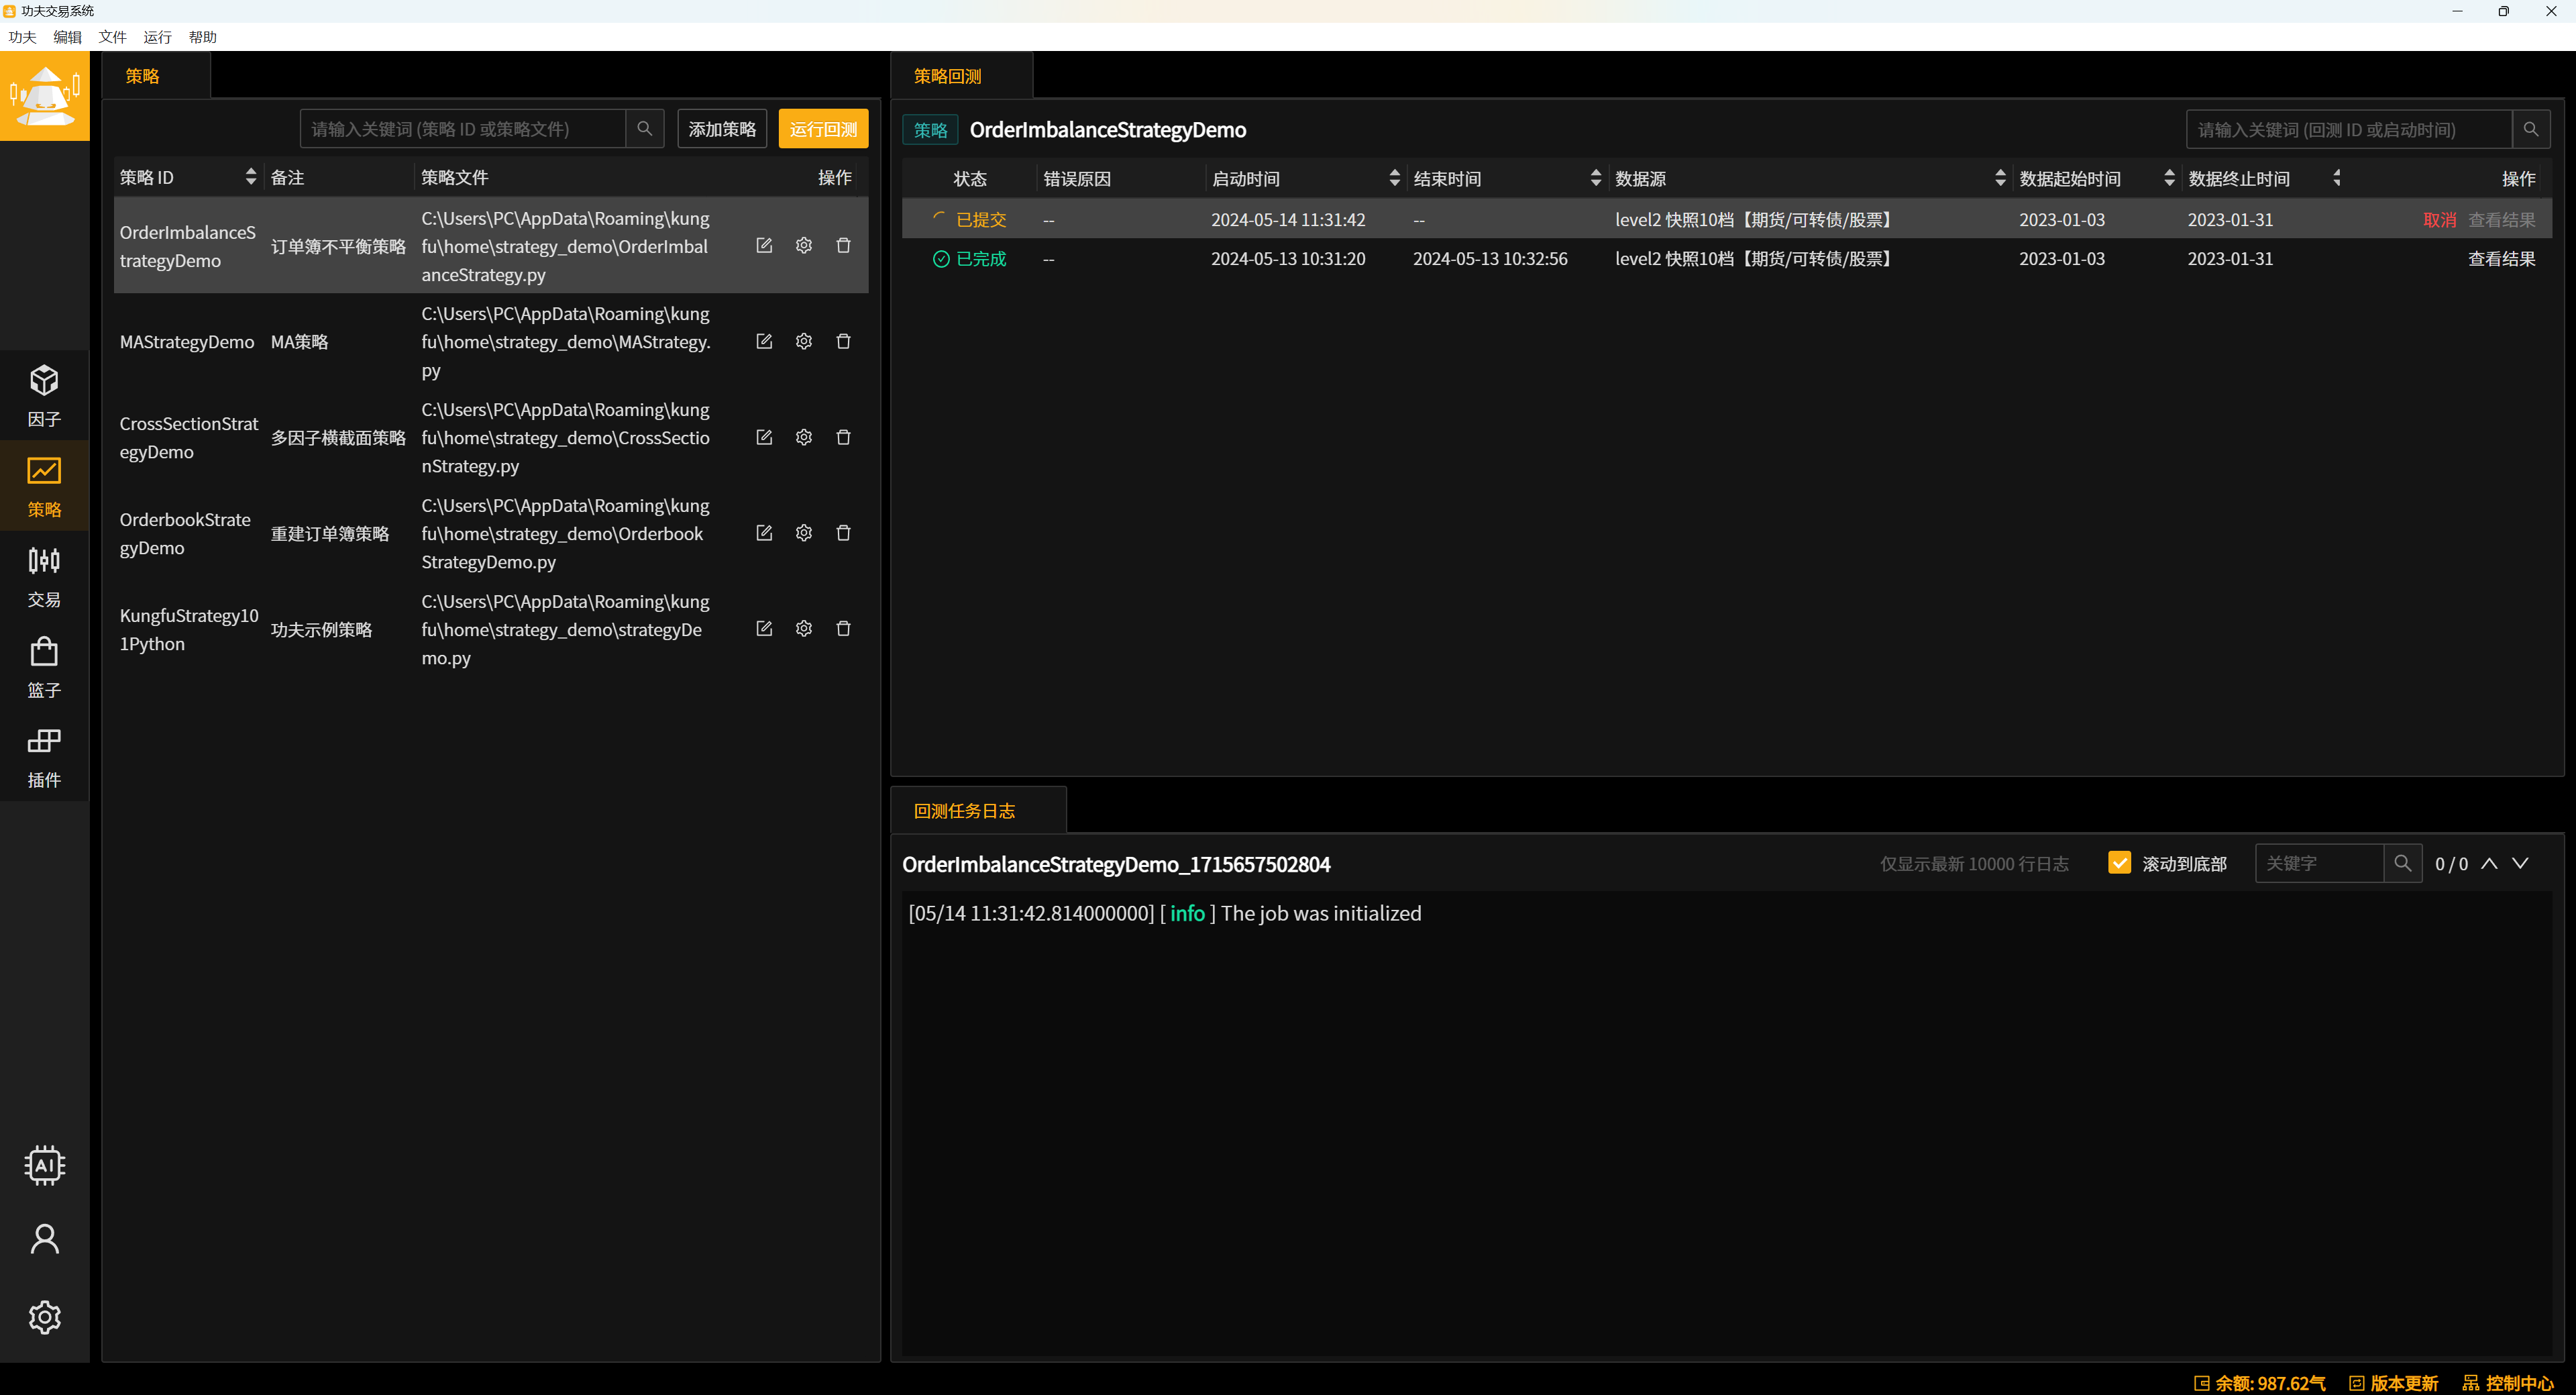Viewport: 2576px width, 1395px height.
Task: Click the log keyword search icon
Action: click(x=2403, y=863)
